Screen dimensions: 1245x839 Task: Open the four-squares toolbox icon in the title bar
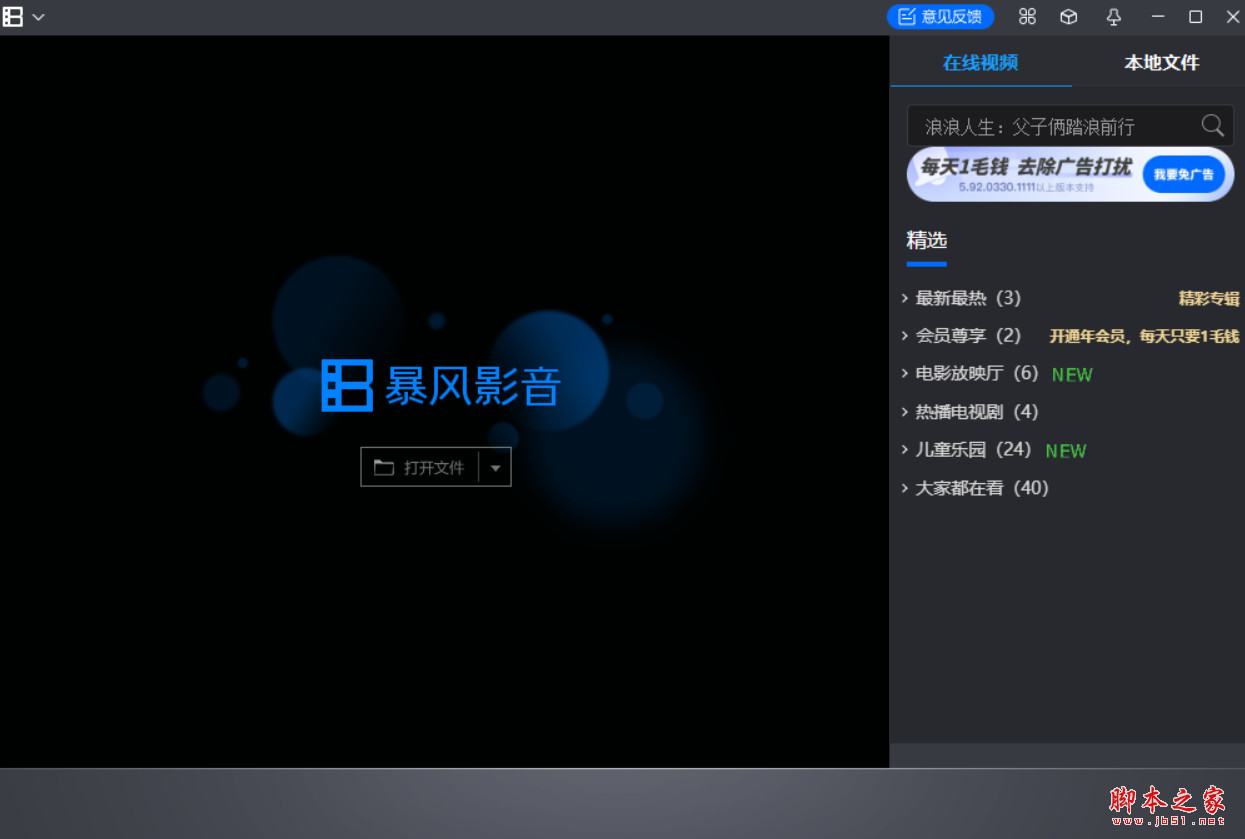(1027, 16)
